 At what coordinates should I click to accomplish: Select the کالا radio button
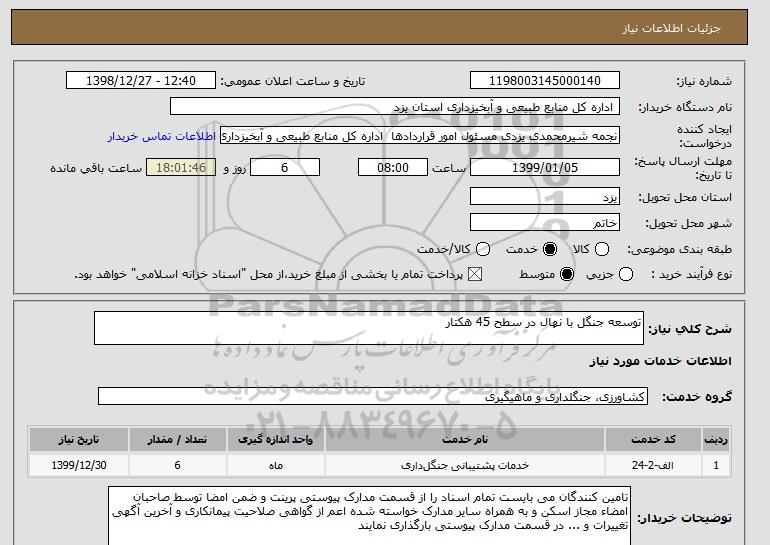[602, 249]
